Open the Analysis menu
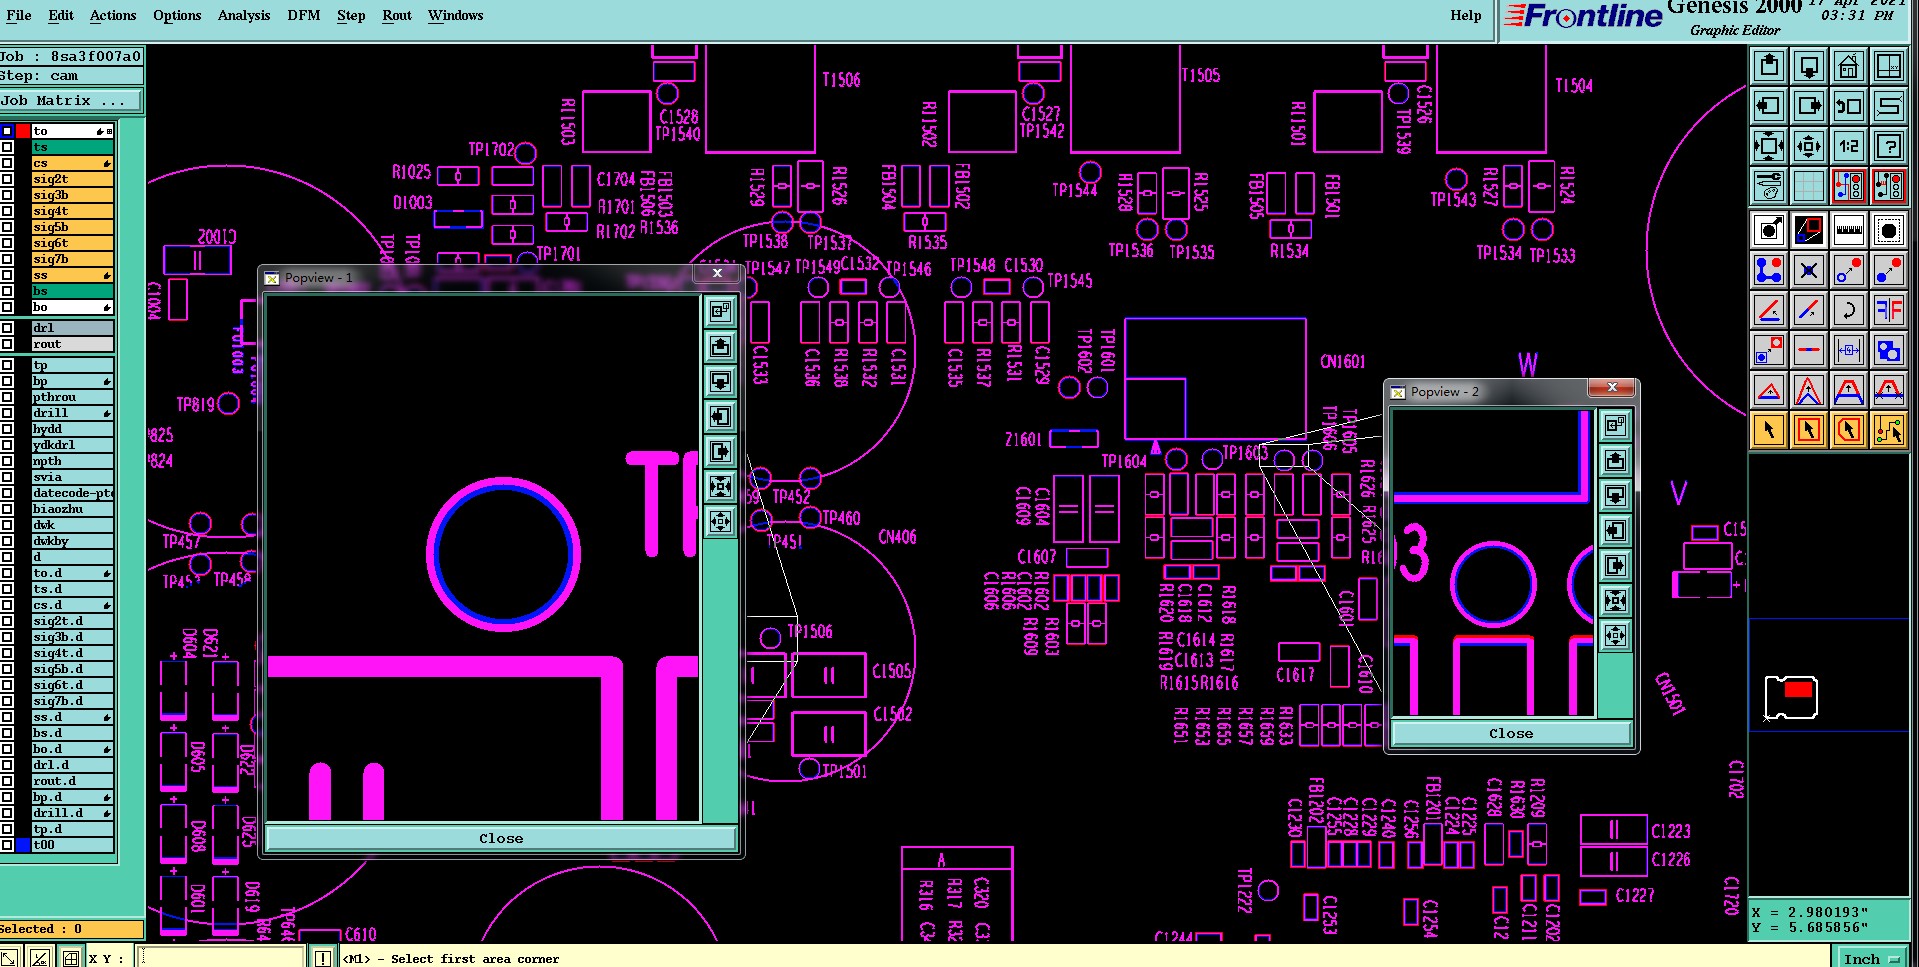This screenshot has width=1919, height=967. [244, 15]
